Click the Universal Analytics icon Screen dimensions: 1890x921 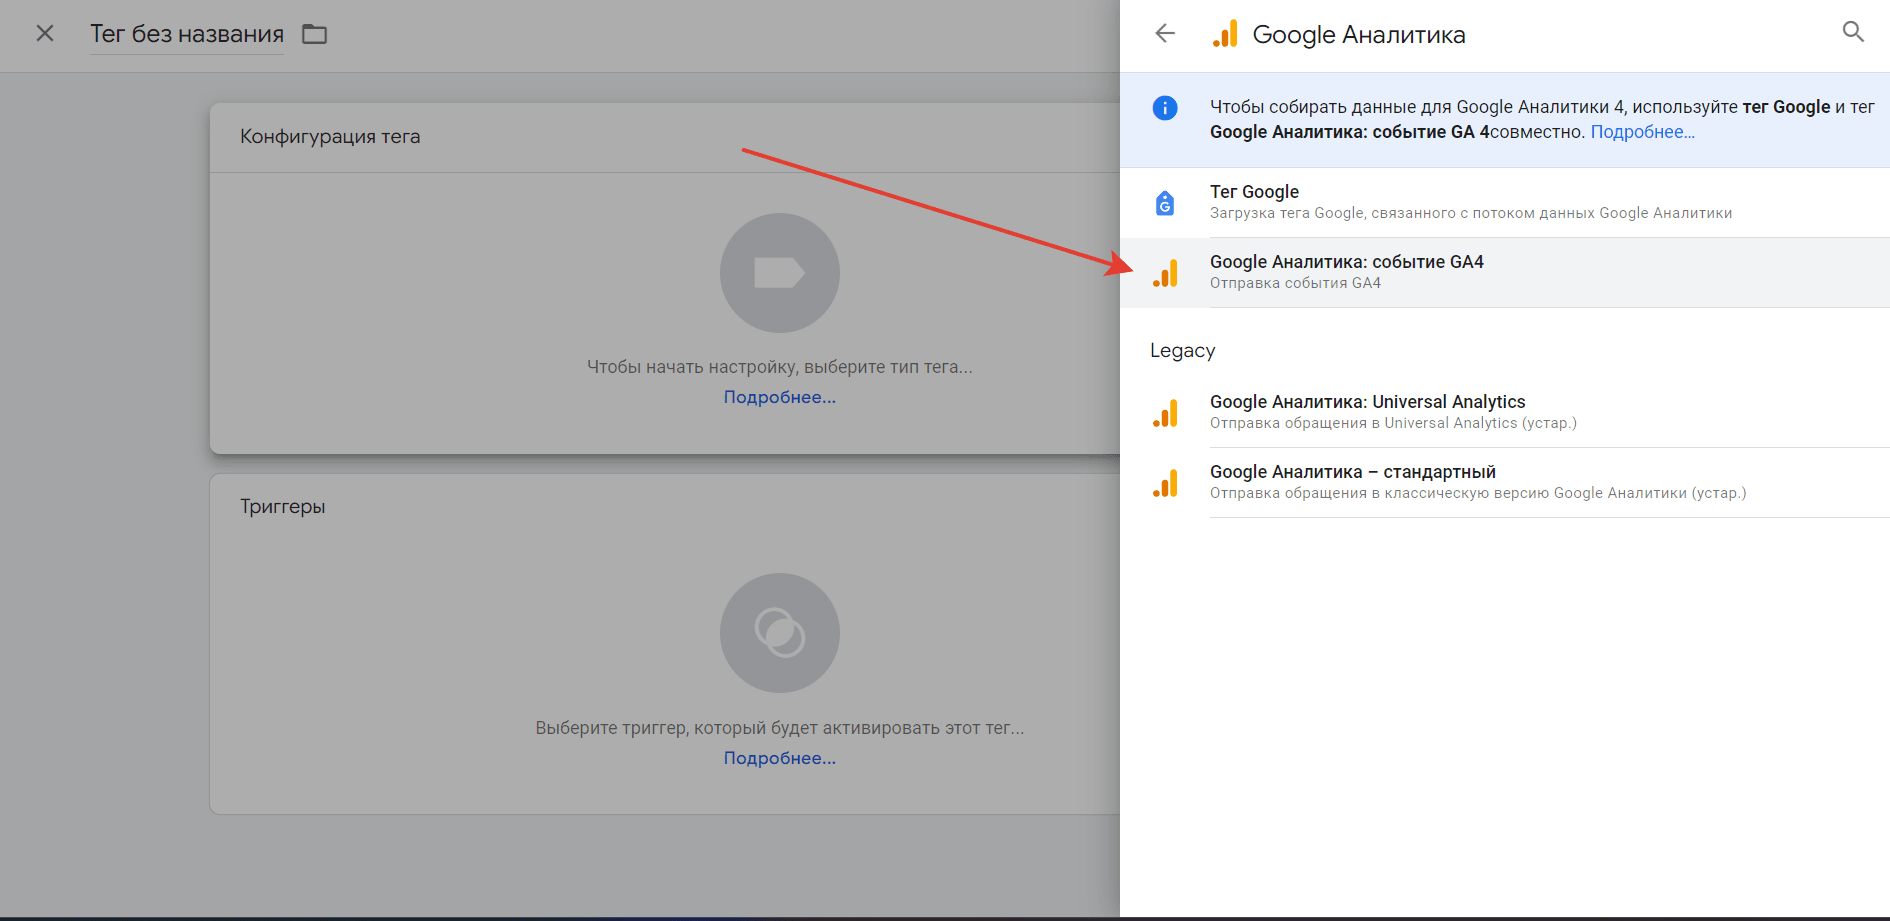click(x=1165, y=413)
